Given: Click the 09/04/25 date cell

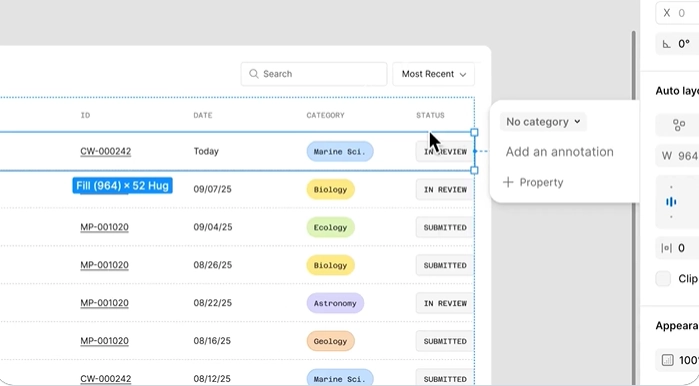Looking at the screenshot, I should (x=213, y=227).
